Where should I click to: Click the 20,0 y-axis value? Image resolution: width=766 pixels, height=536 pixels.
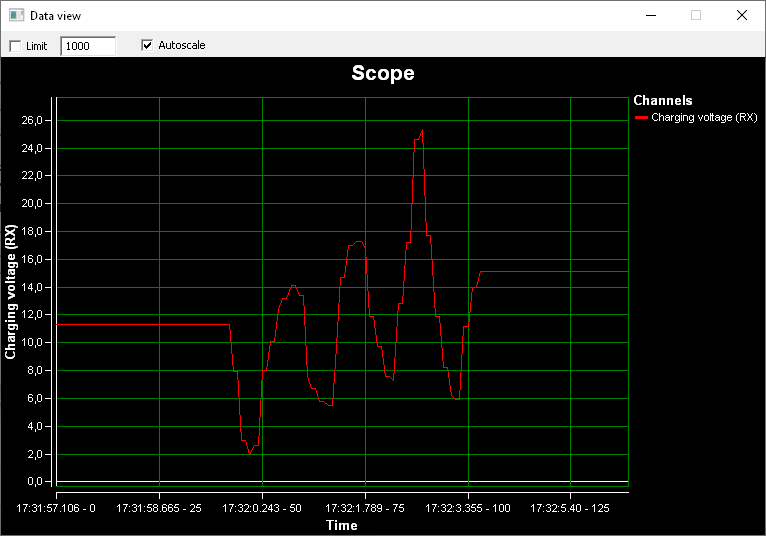coord(33,203)
